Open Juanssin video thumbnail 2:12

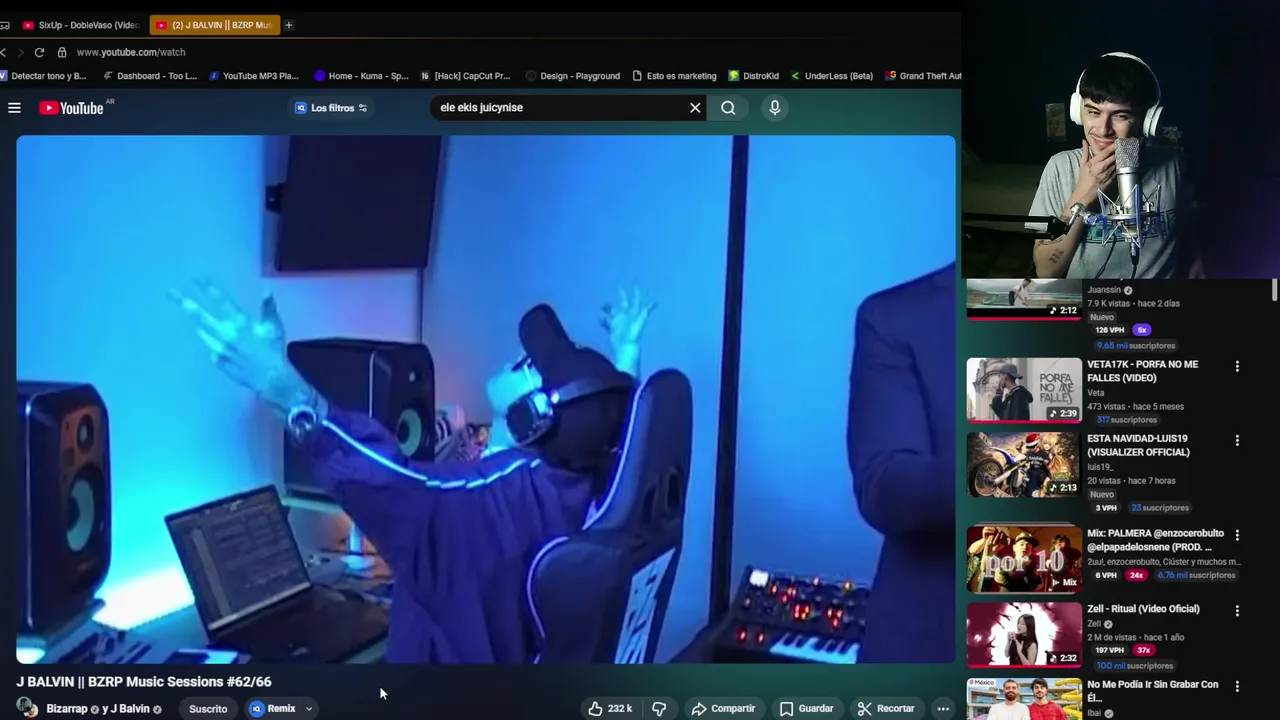1024,299
